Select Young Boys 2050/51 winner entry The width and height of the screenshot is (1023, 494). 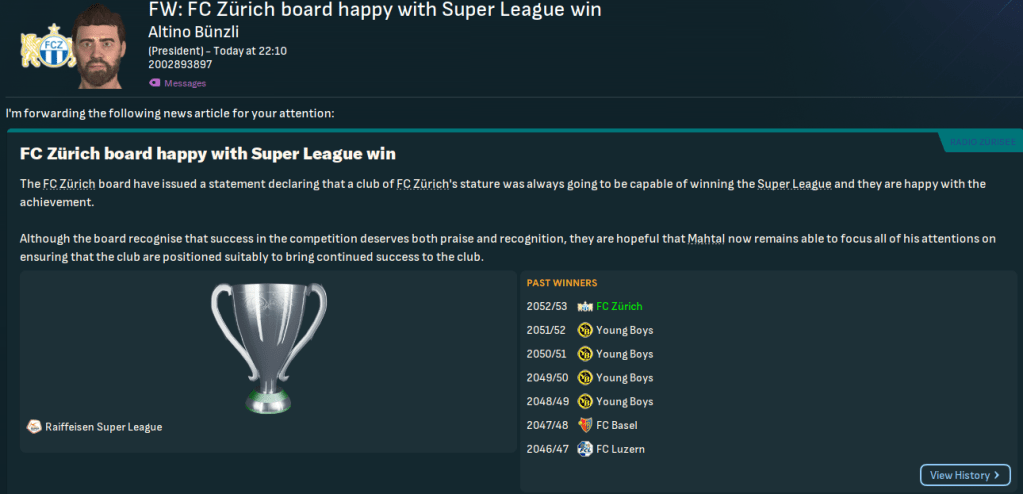(624, 354)
